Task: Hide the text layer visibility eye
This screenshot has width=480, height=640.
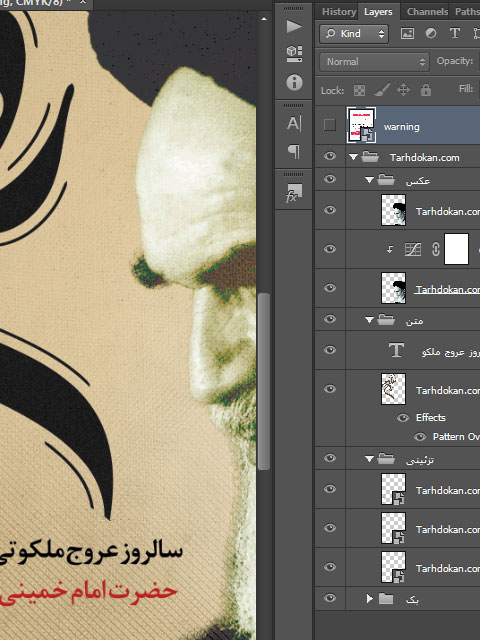Action: tap(330, 350)
